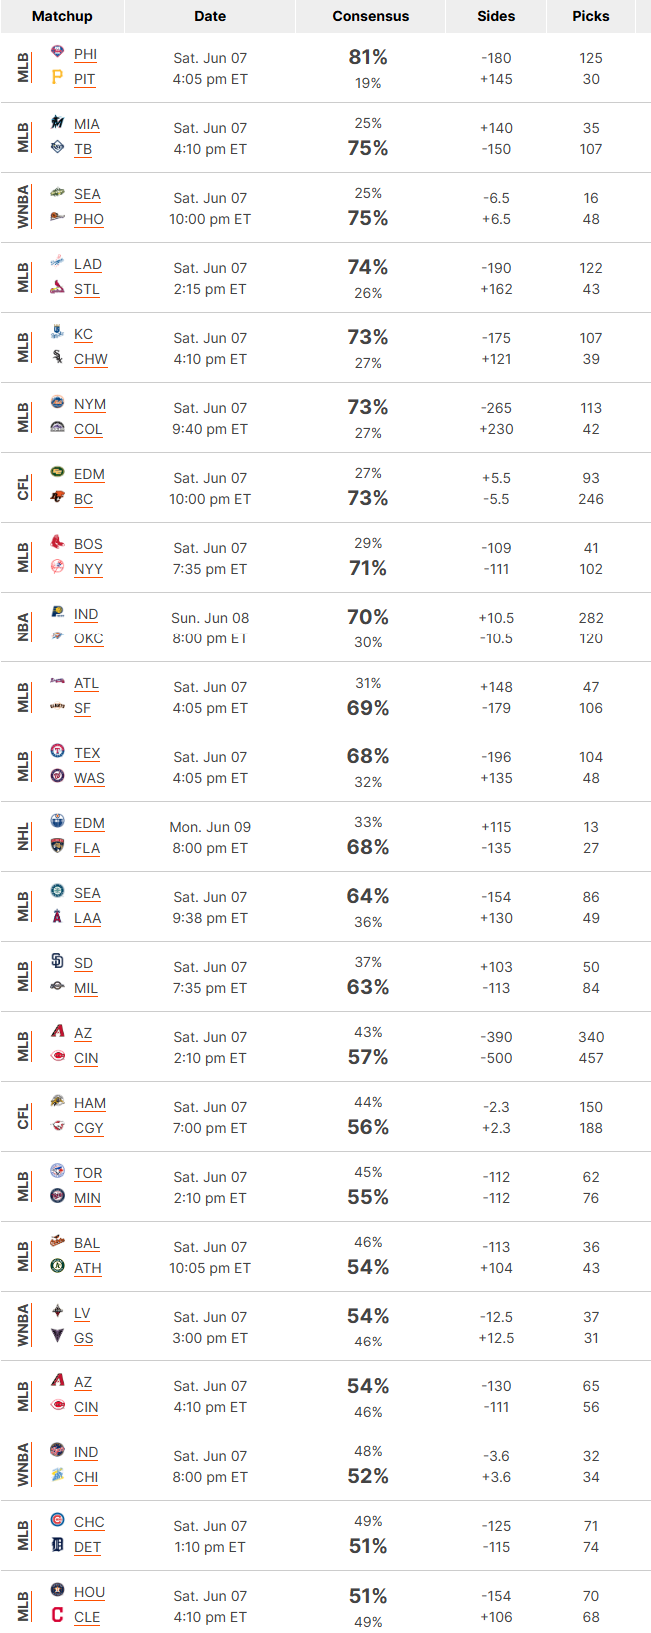Click the Marlins logo next to MIA
The image size is (651, 1633).
[57, 122]
